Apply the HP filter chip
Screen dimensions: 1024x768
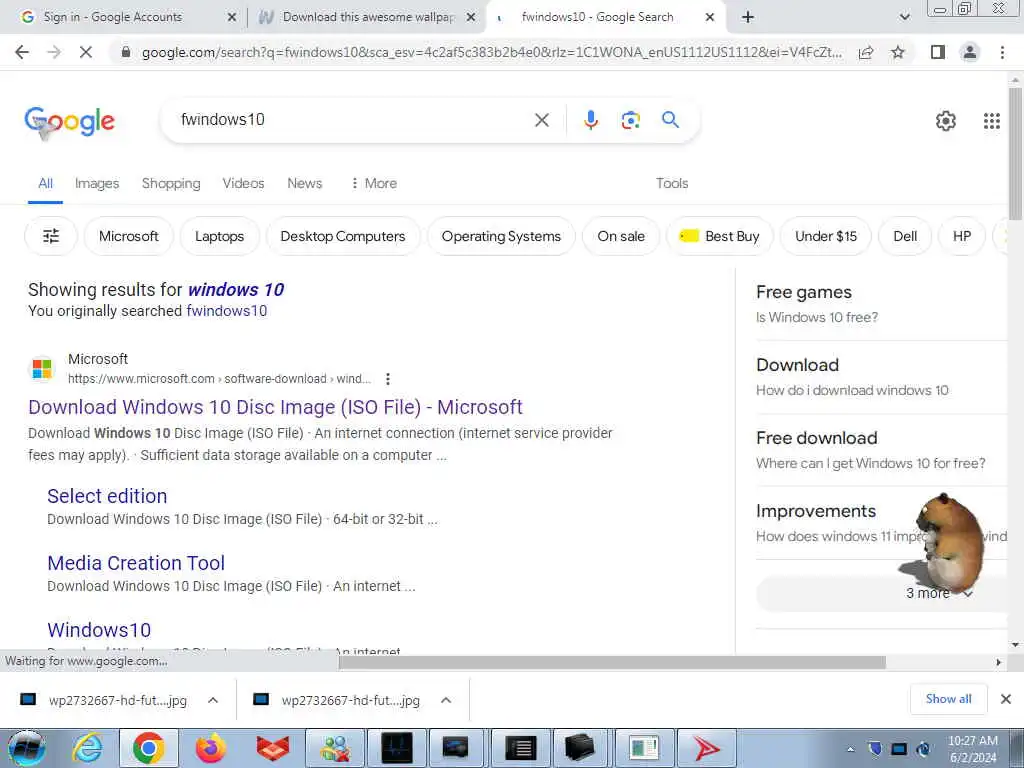[961, 236]
